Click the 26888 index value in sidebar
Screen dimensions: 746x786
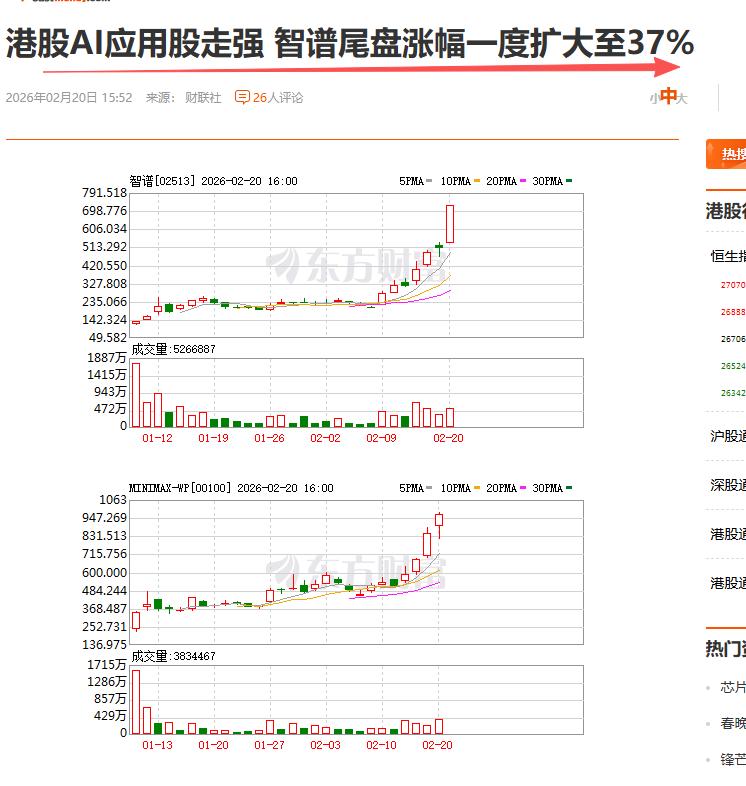pos(733,312)
